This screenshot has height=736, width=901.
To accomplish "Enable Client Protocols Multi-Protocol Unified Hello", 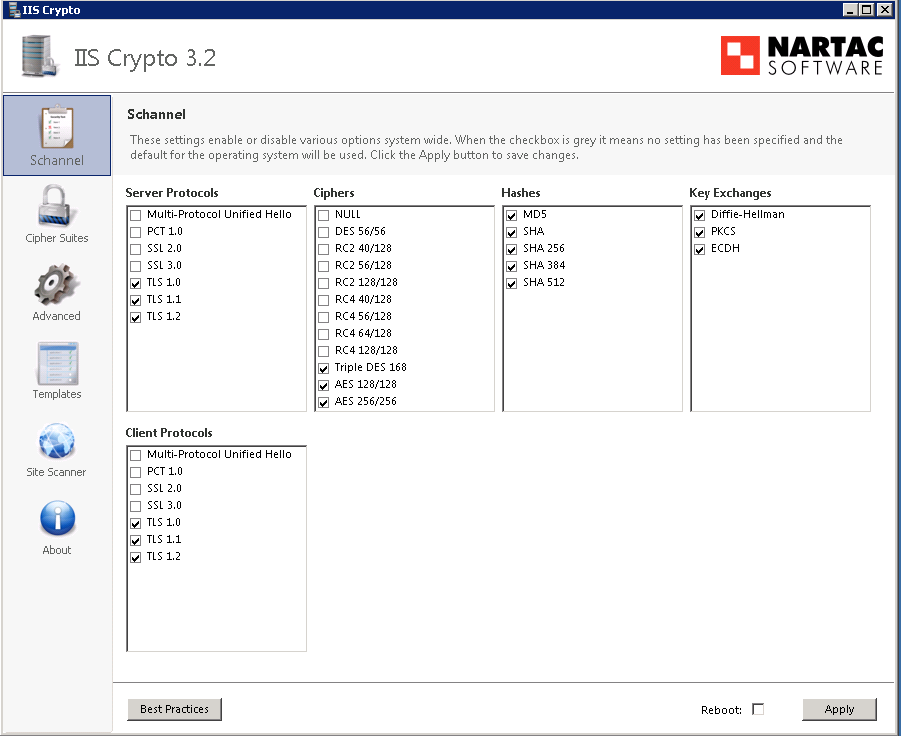I will [136, 455].
